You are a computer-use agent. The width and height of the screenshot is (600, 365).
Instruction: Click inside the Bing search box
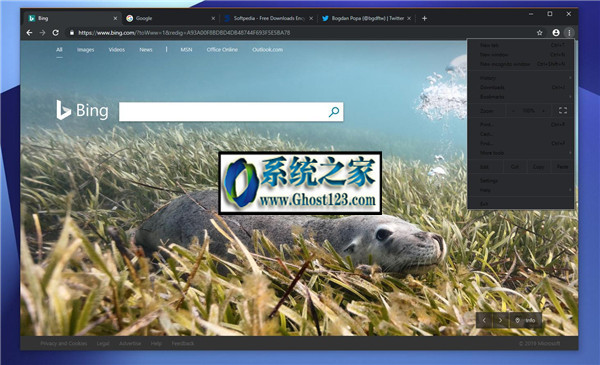(223, 112)
